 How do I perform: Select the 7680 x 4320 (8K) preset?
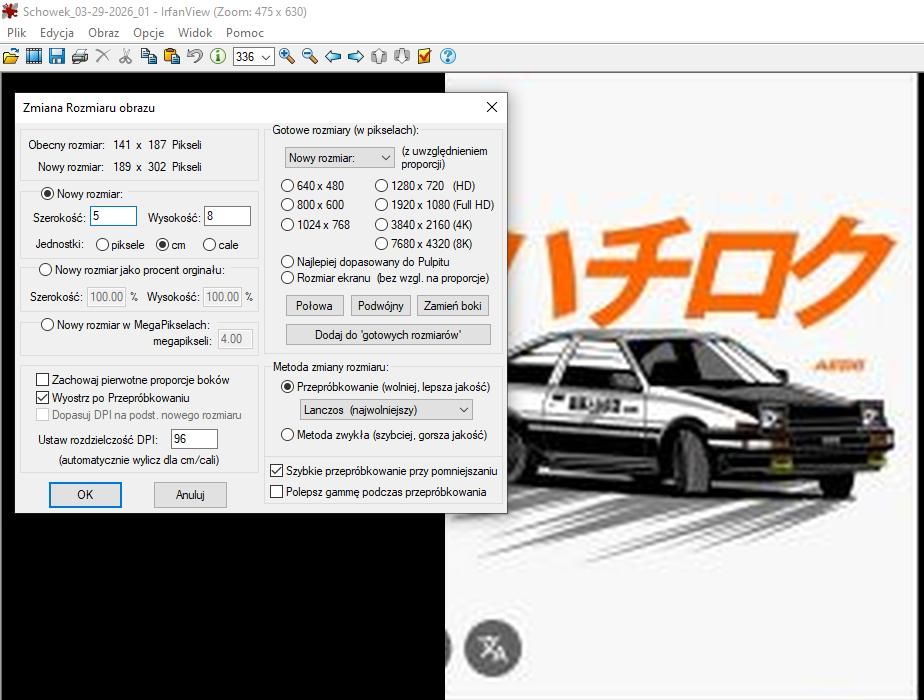(x=381, y=243)
